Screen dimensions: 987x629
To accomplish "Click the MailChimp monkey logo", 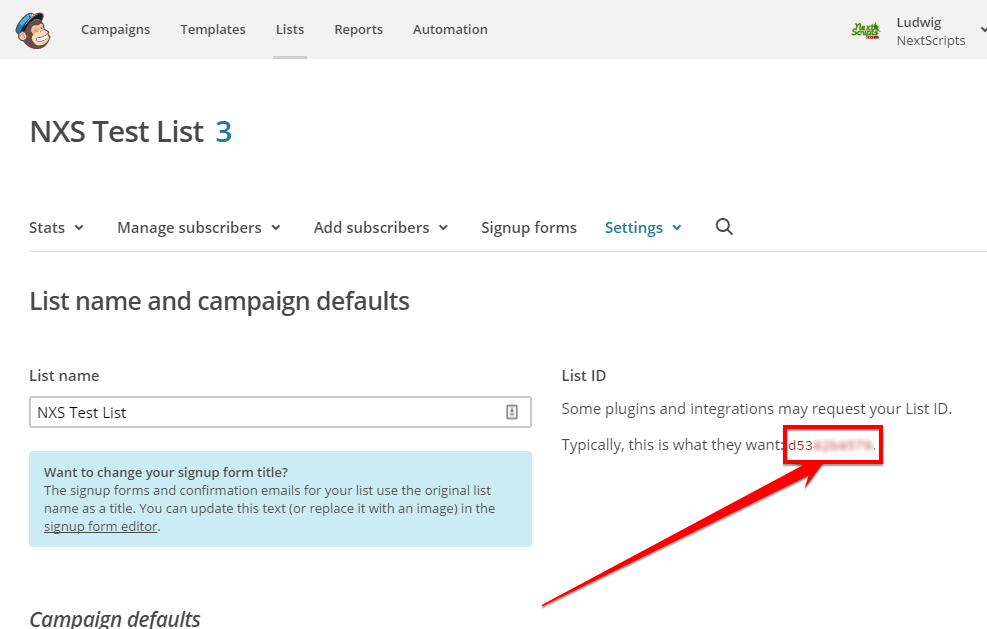I will pos(33,30).
